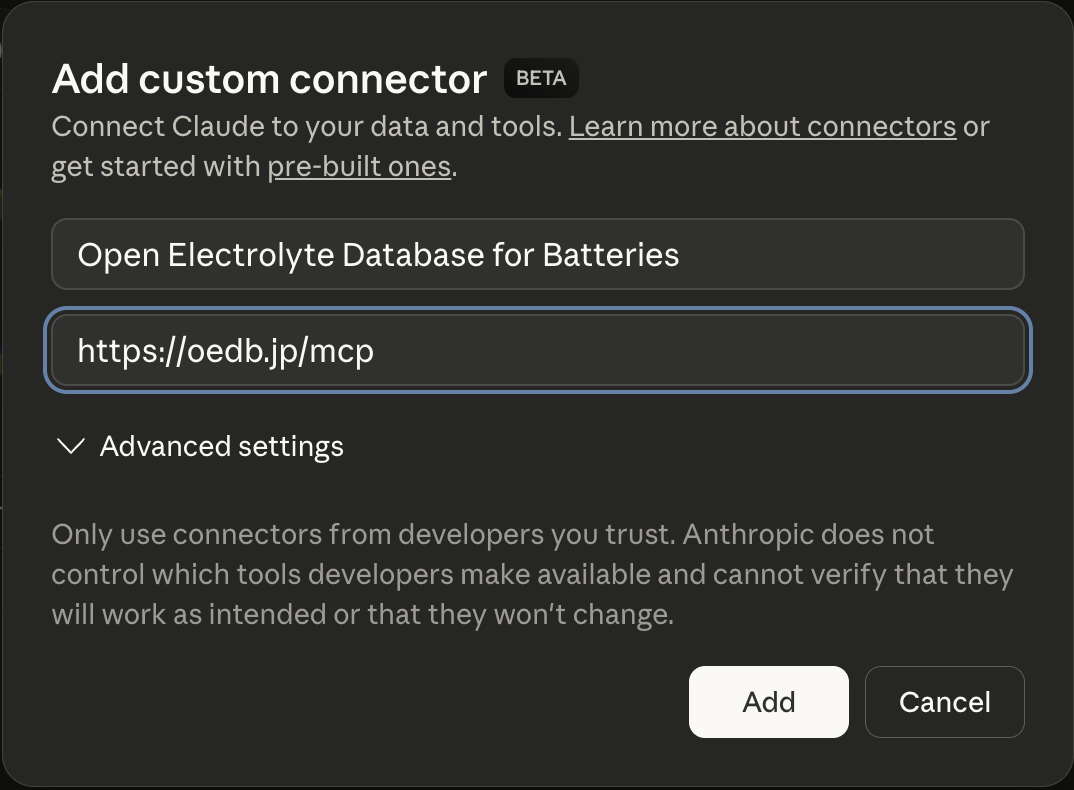This screenshot has width=1074, height=790.
Task: Click the BETA badge
Action: 541,77
